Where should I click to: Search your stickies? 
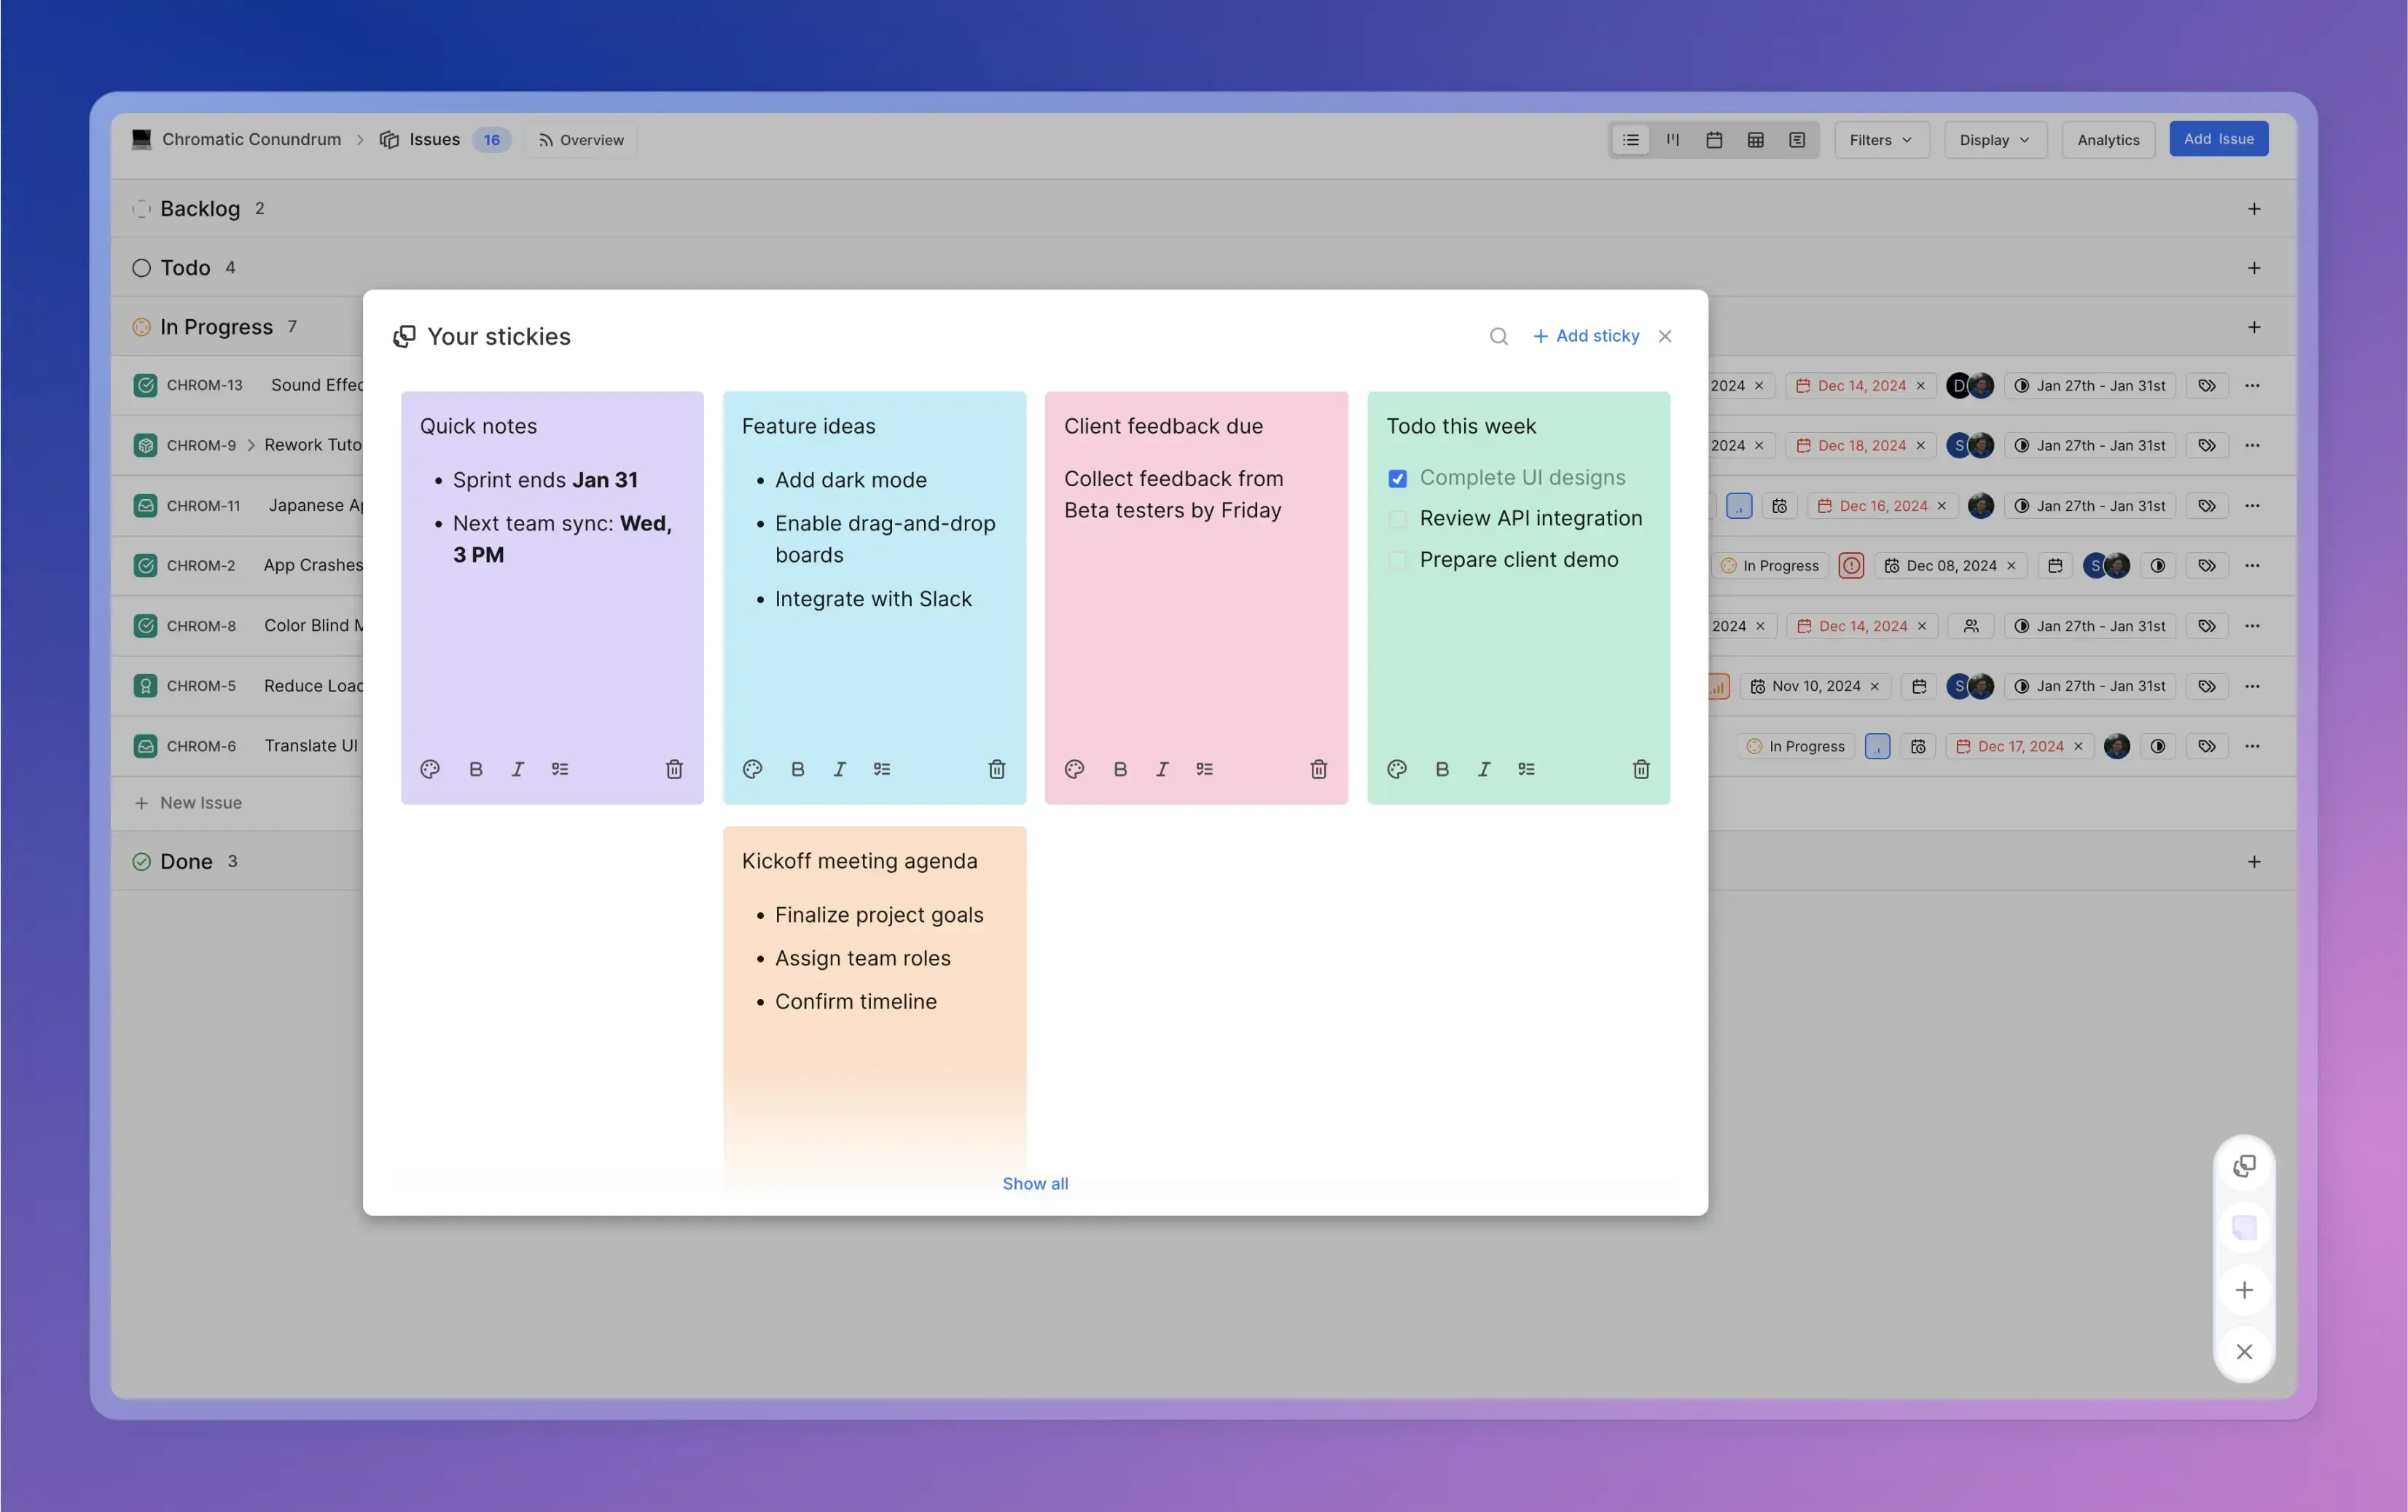point(1498,336)
